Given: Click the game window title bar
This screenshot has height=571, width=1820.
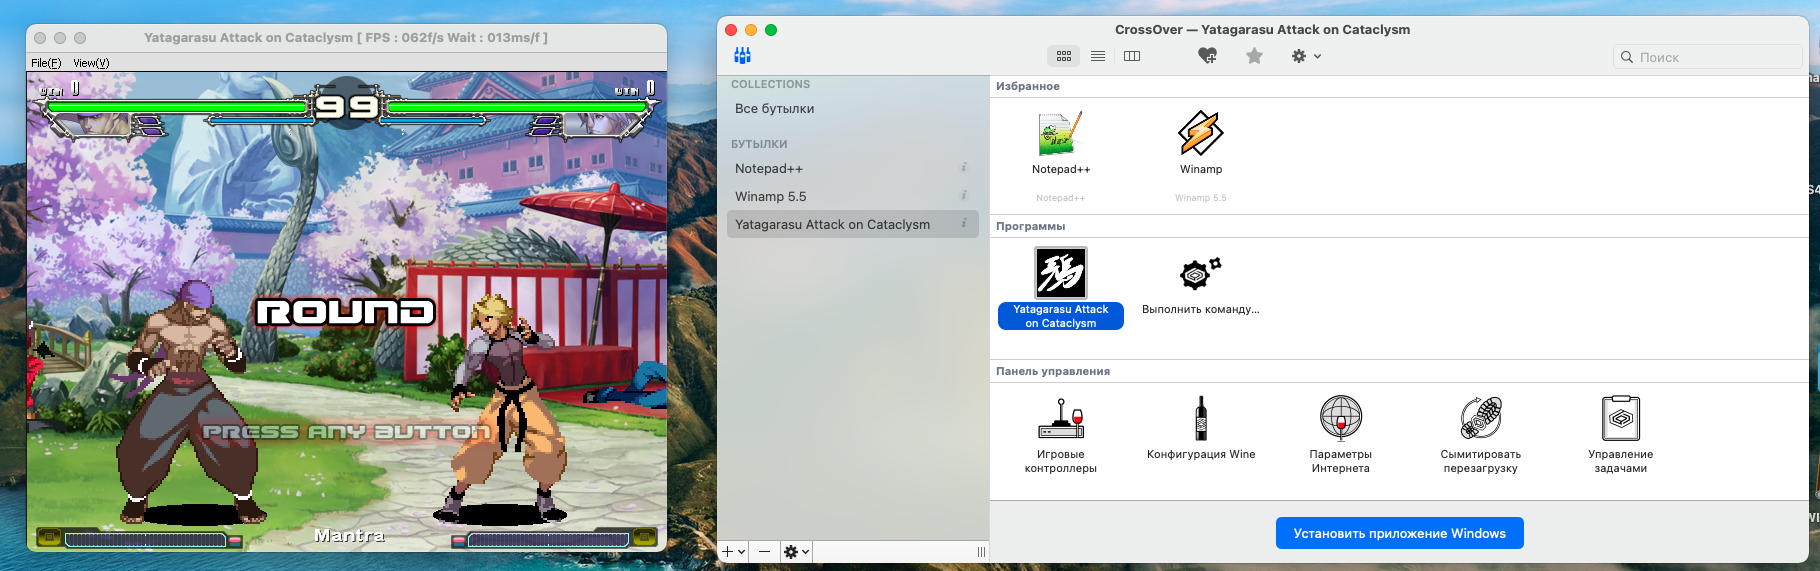Looking at the screenshot, I should 346,38.
